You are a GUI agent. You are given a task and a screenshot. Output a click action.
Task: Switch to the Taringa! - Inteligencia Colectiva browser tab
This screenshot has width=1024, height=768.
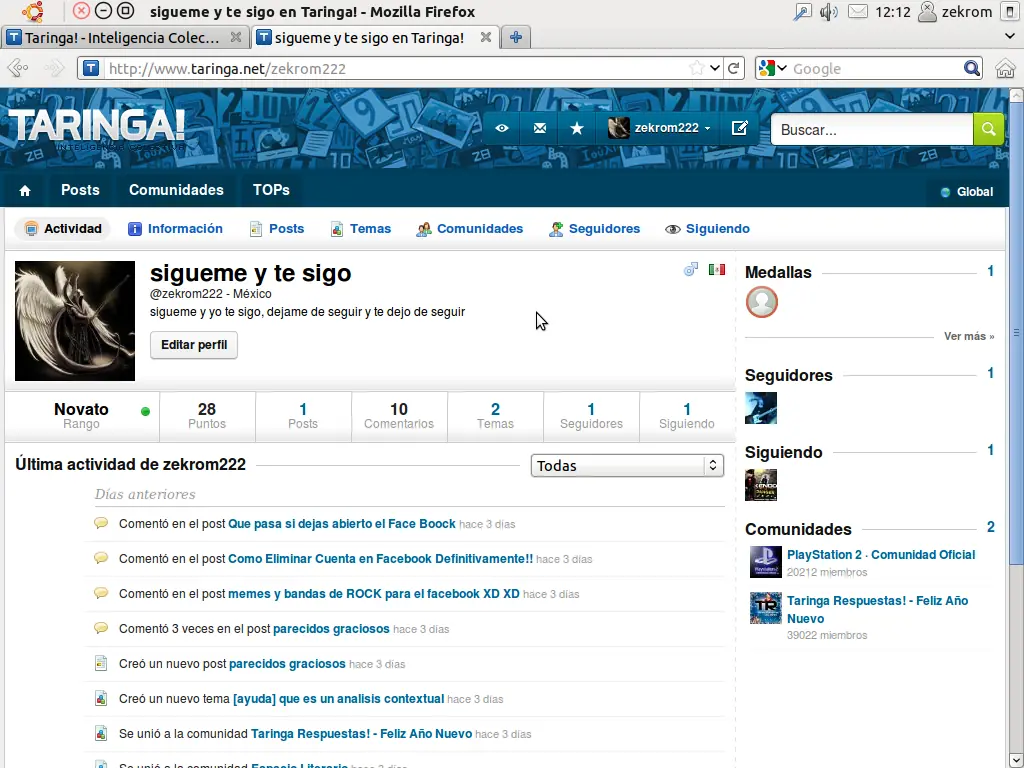tap(124, 37)
